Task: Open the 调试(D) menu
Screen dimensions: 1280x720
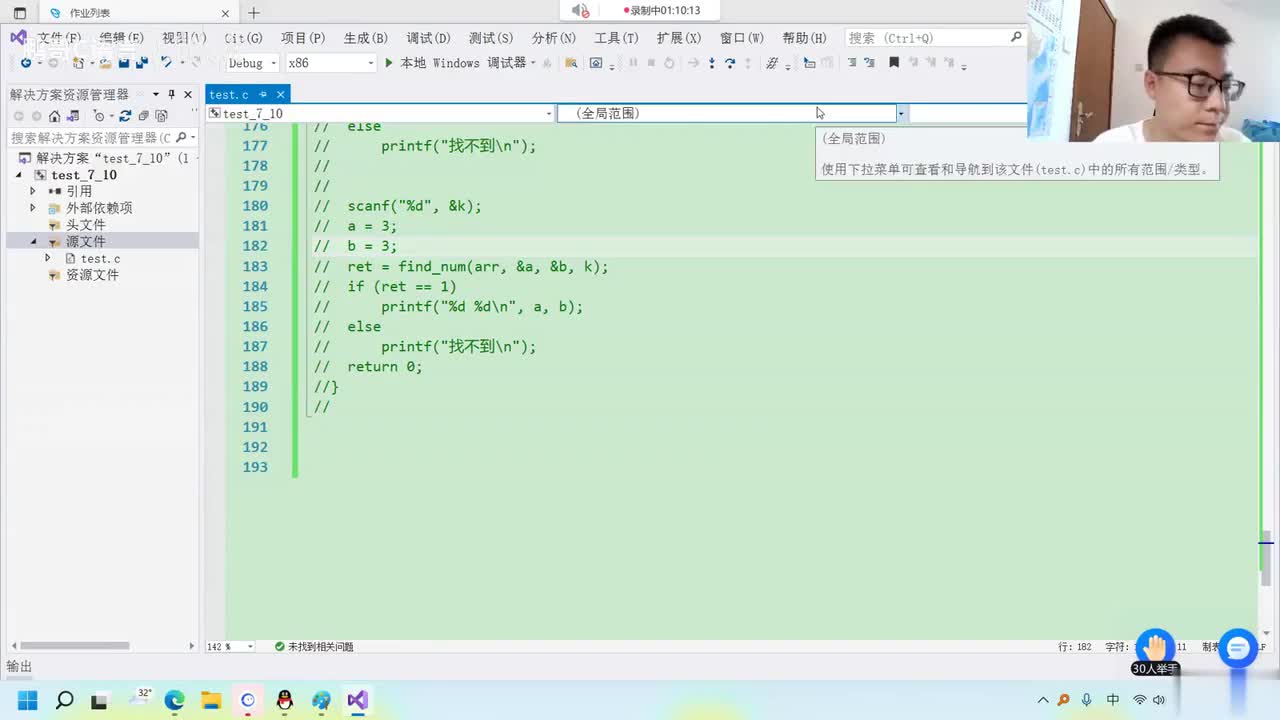Action: click(x=428, y=38)
